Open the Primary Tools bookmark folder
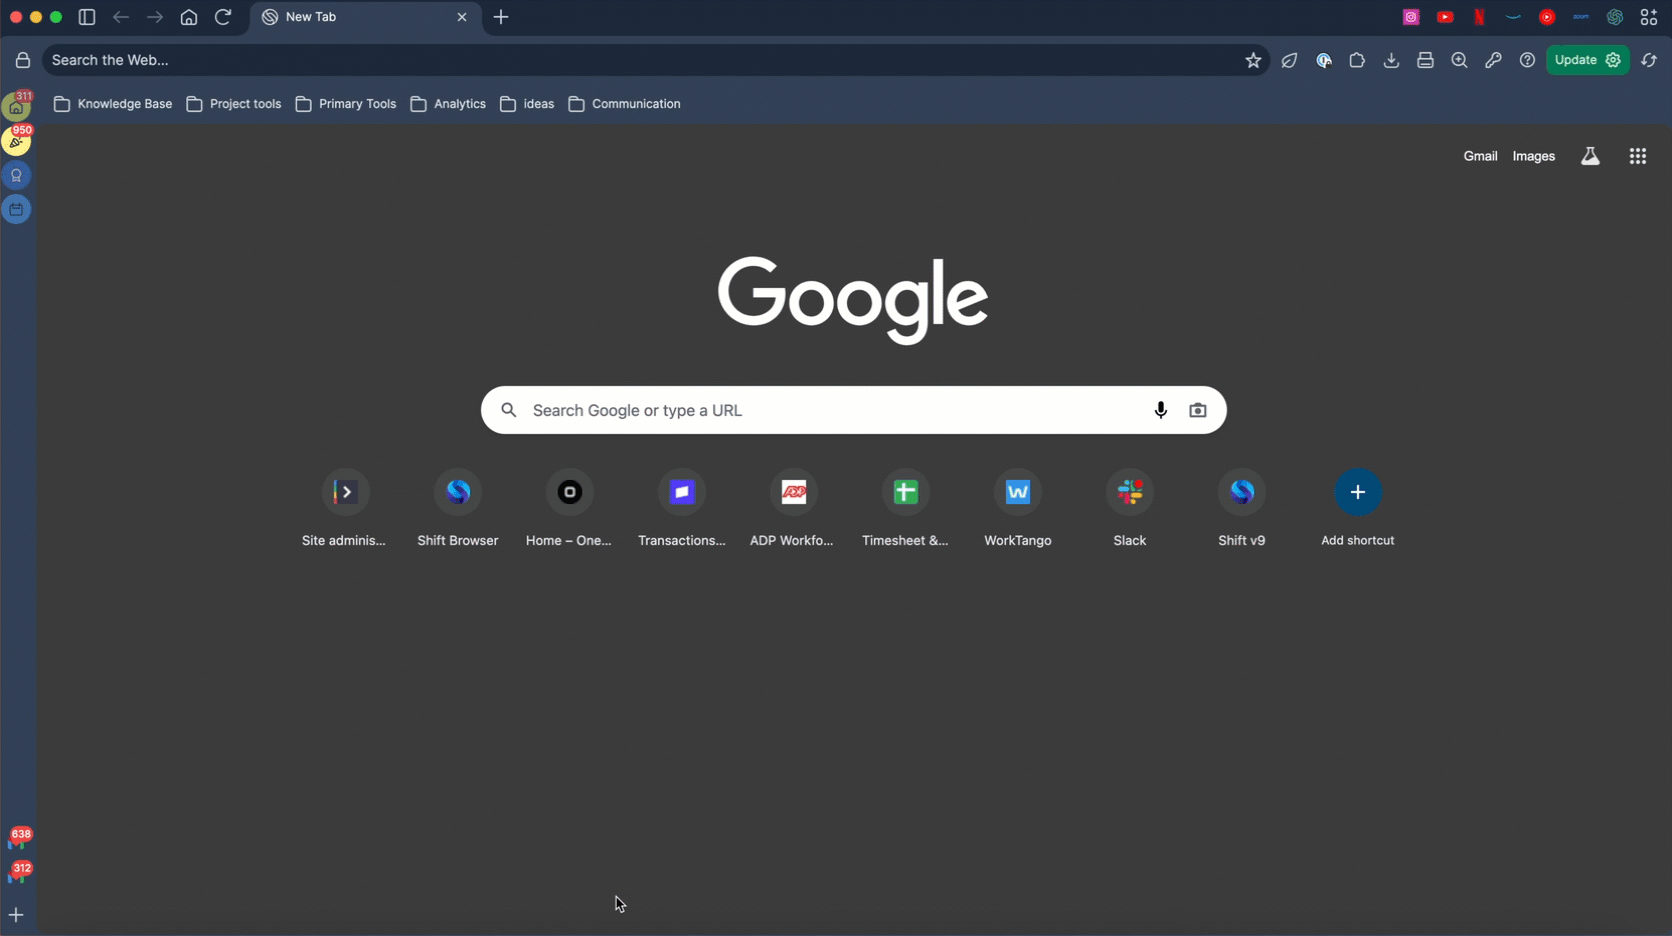Image resolution: width=1672 pixels, height=936 pixels. 346,104
